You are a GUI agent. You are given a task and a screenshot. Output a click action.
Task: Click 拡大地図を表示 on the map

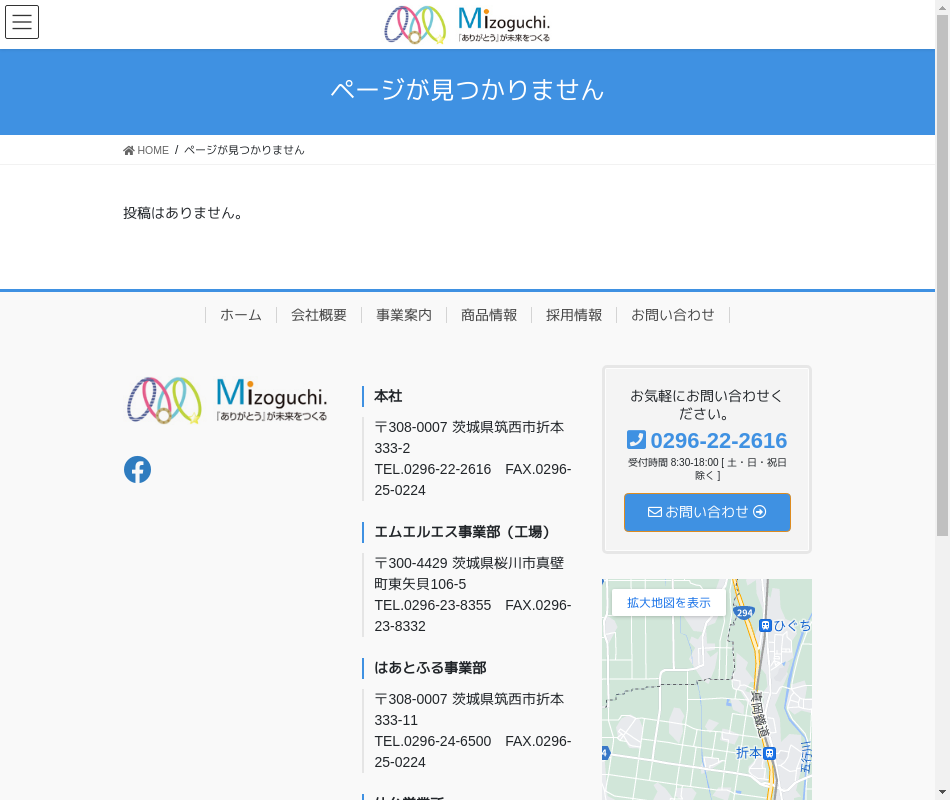pyautogui.click(x=668, y=603)
